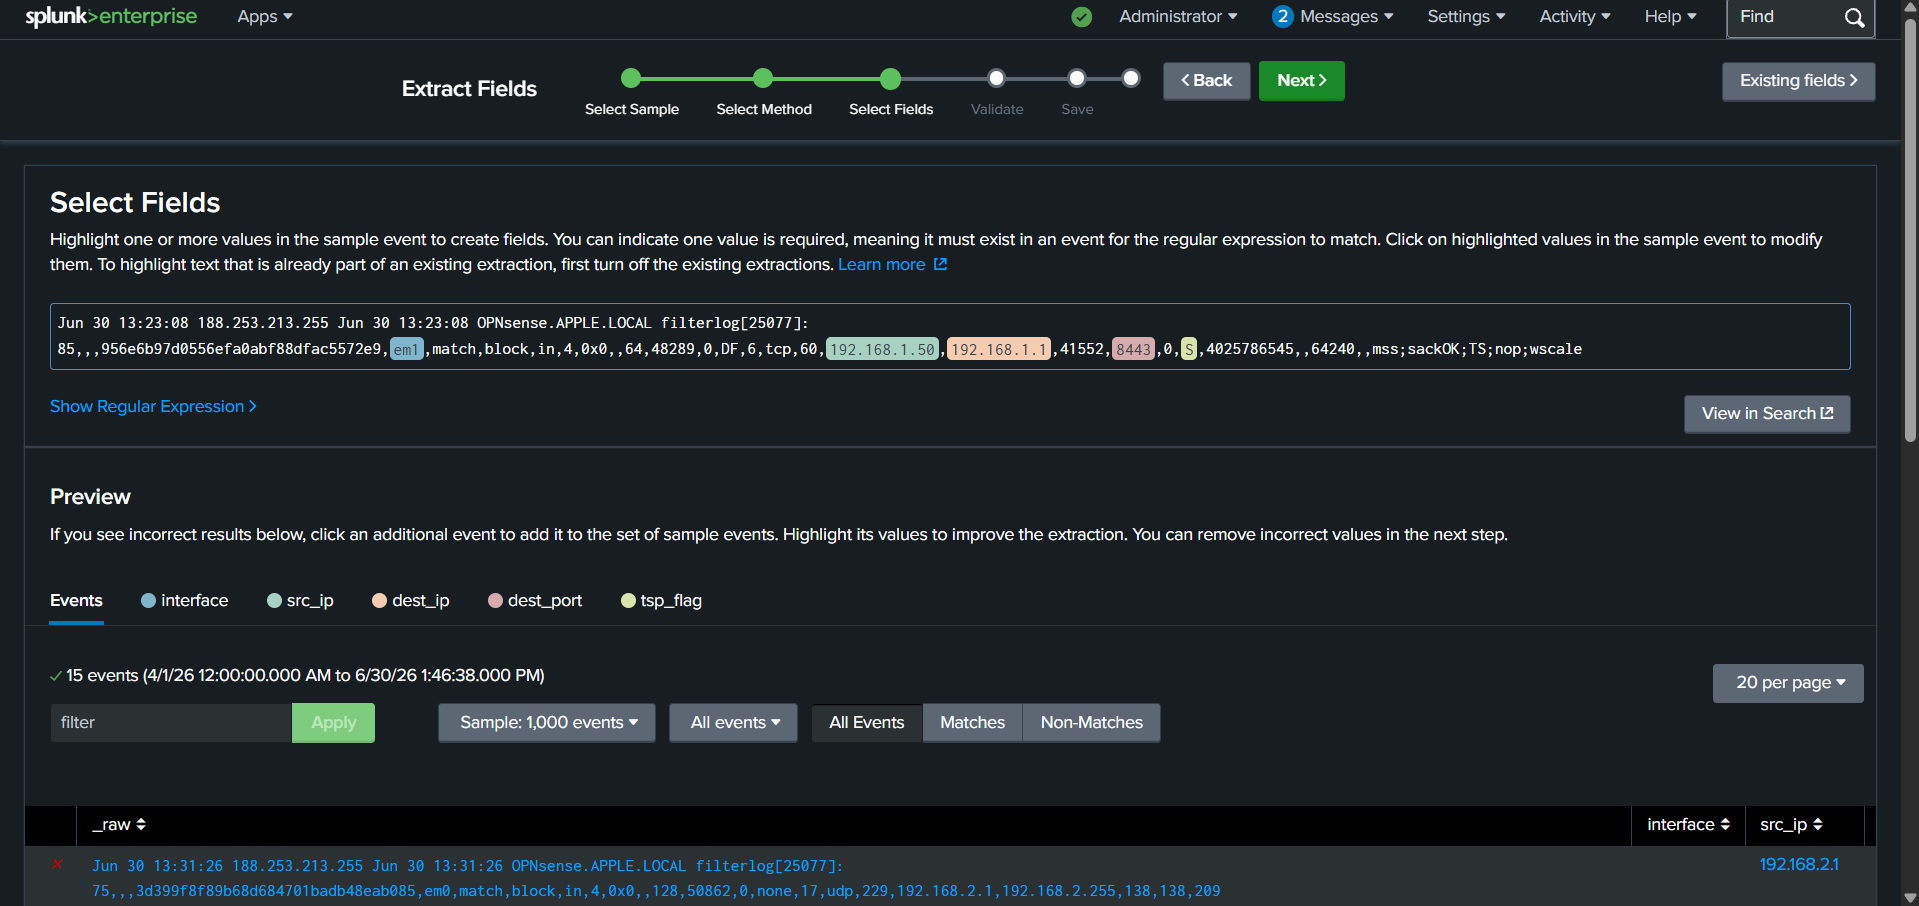1919x906 pixels.
Task: Click the Messages count badge
Action: point(1282,17)
